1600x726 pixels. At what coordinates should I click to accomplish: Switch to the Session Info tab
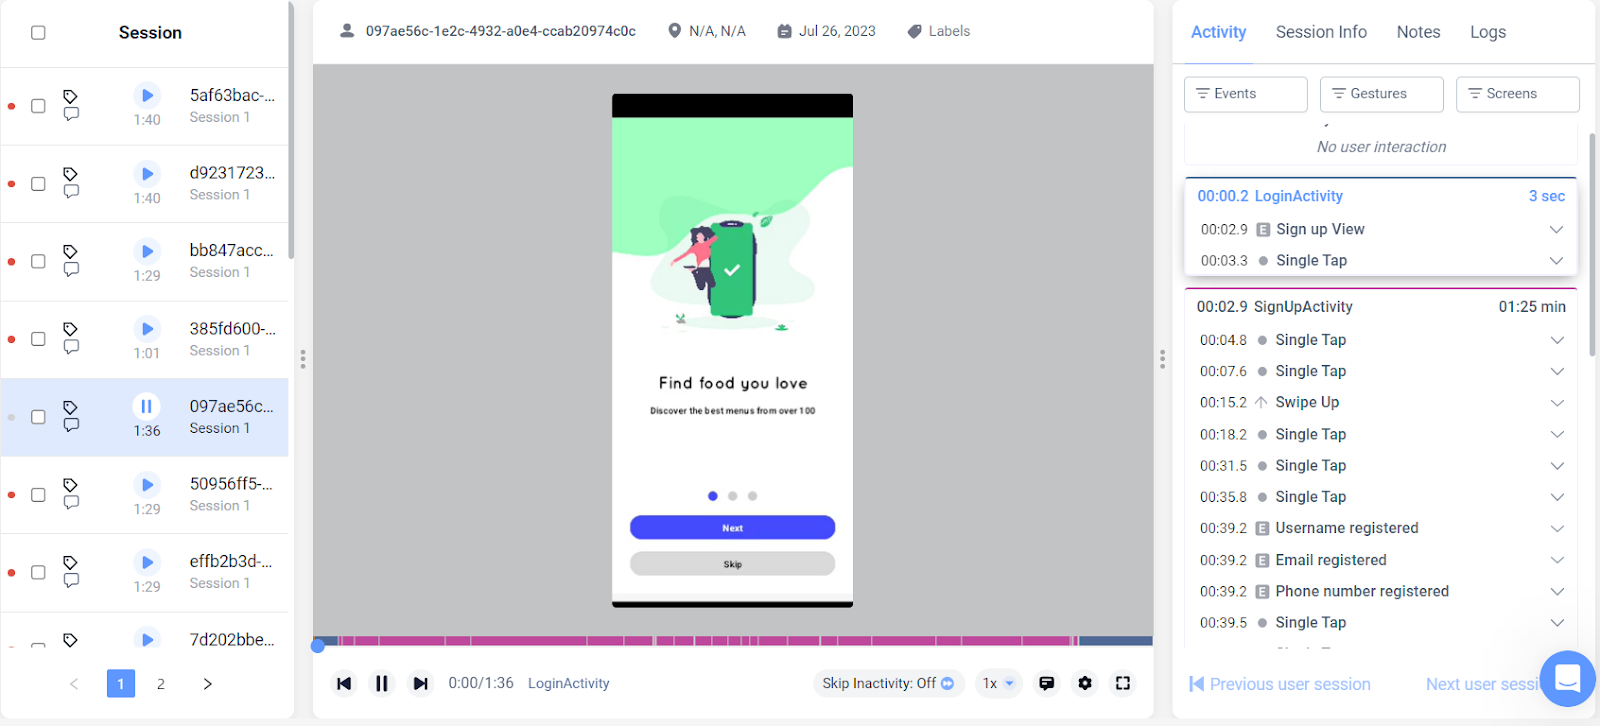tap(1321, 32)
